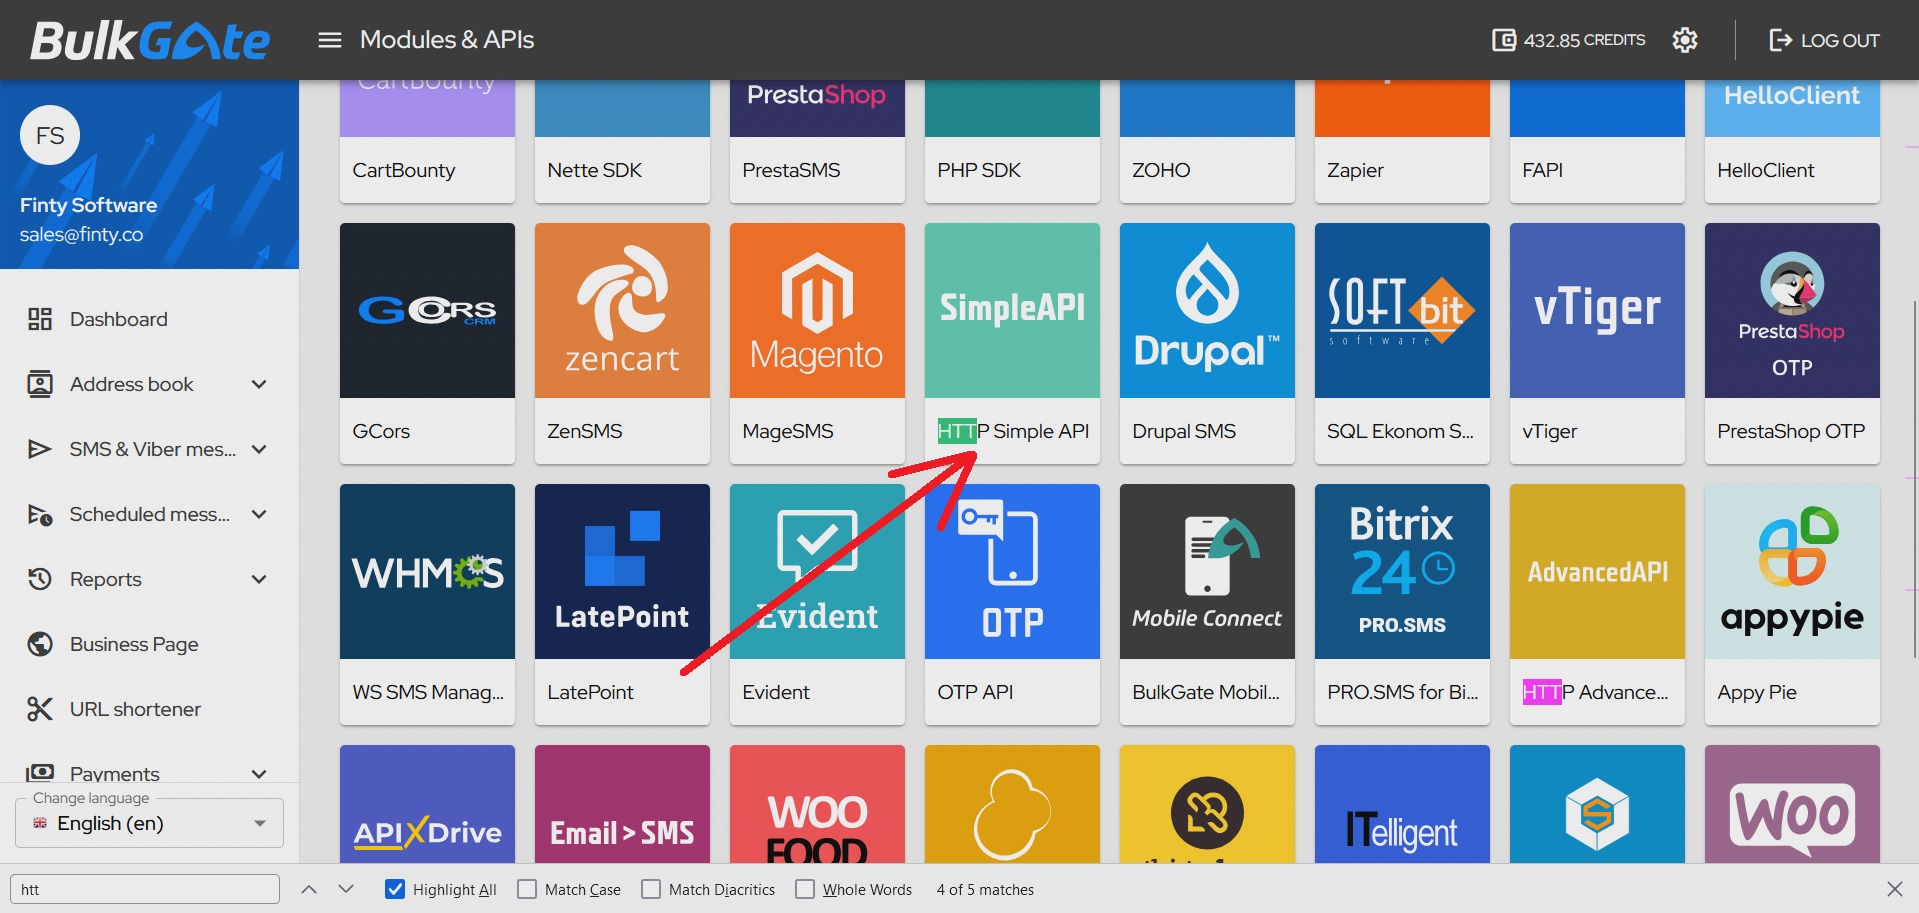Screen dimensions: 1919x913
Task: Click sales@finty.co account email
Action: tap(81, 234)
